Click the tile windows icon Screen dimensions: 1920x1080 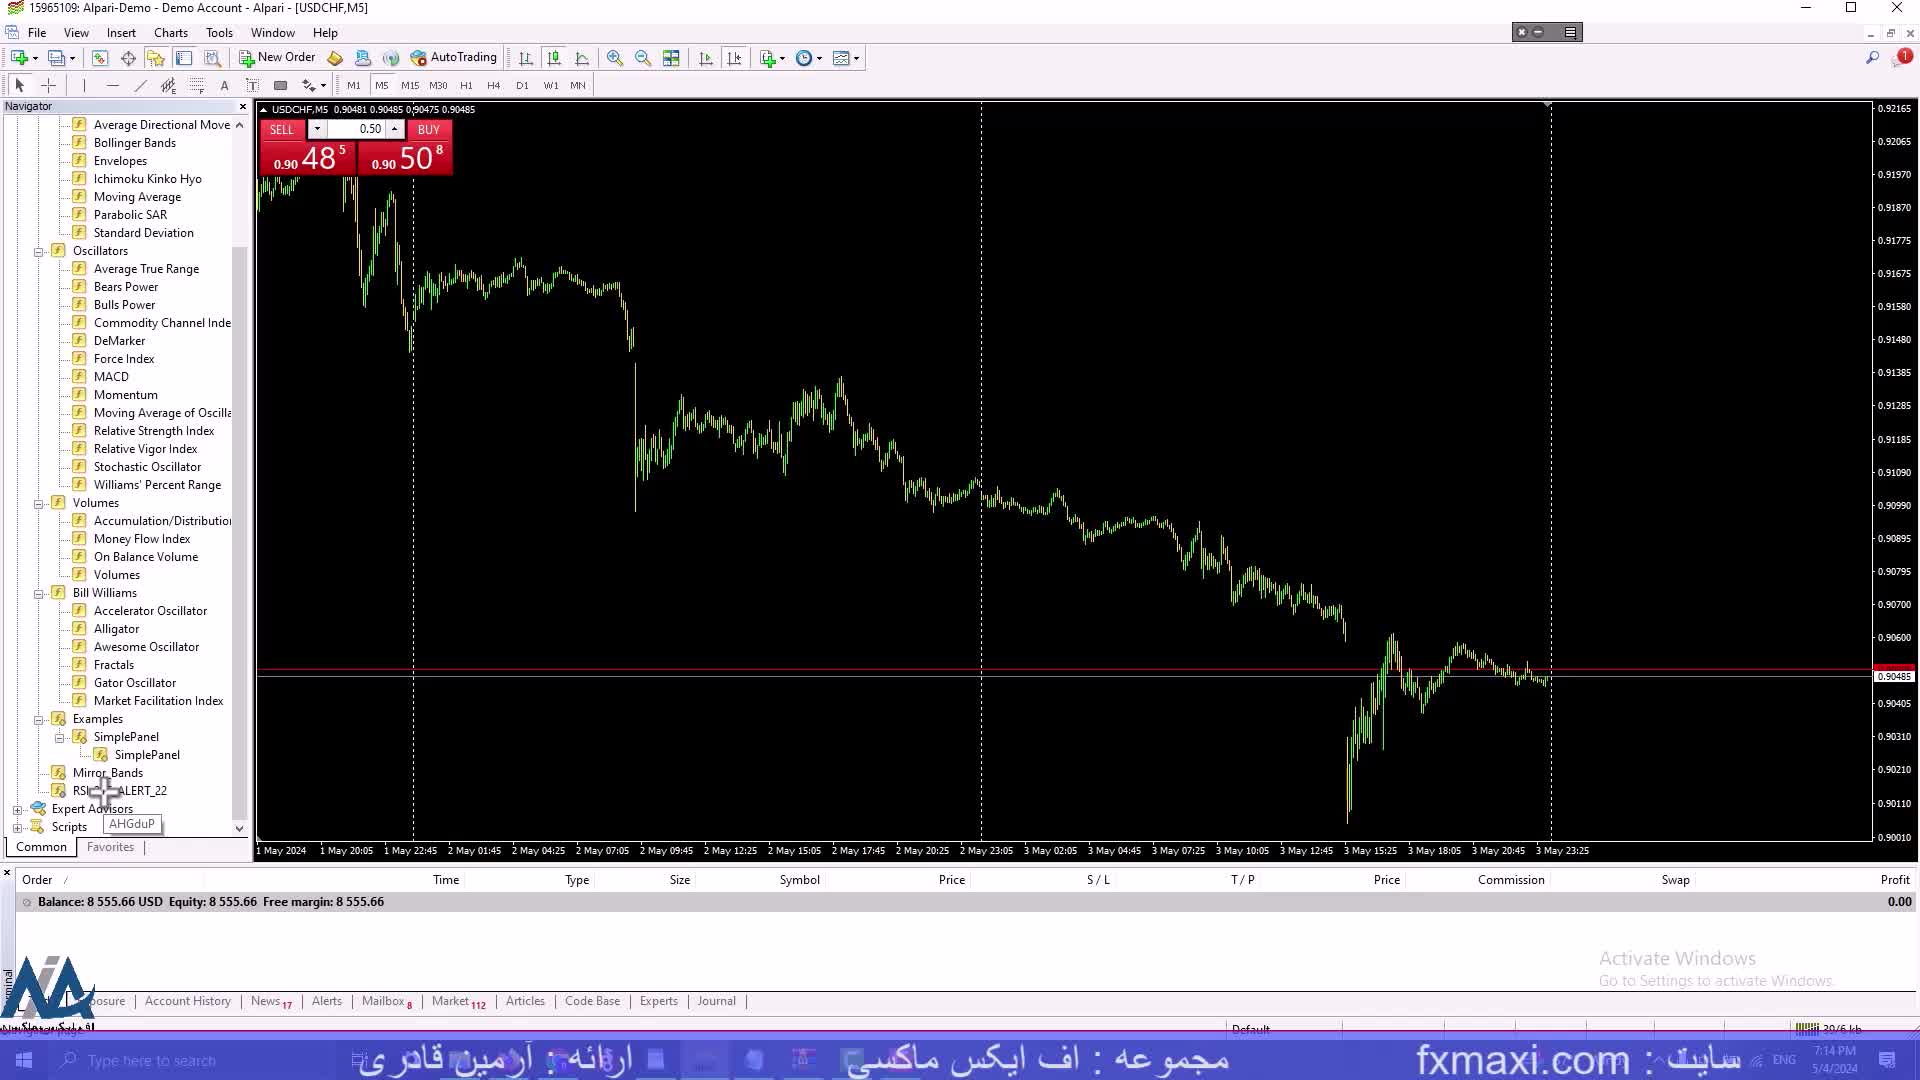[x=671, y=58]
